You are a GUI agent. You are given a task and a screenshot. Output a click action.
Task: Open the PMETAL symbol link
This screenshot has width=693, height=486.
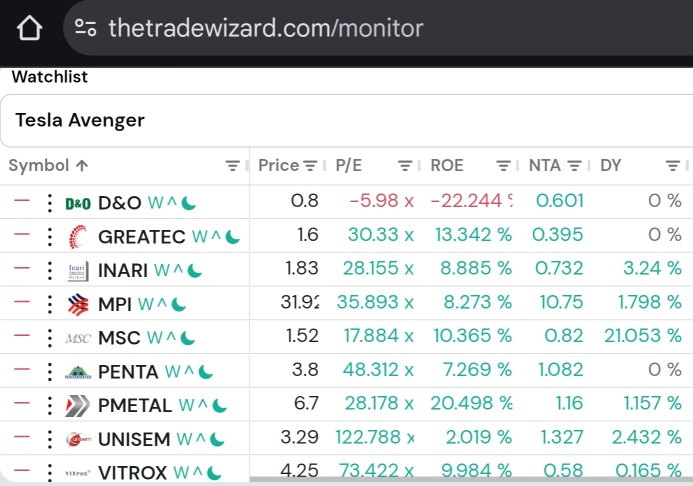(x=135, y=405)
